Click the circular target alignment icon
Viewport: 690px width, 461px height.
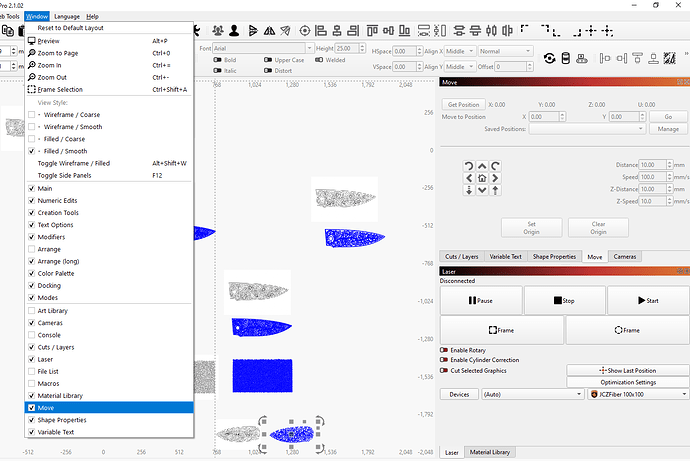[305, 31]
